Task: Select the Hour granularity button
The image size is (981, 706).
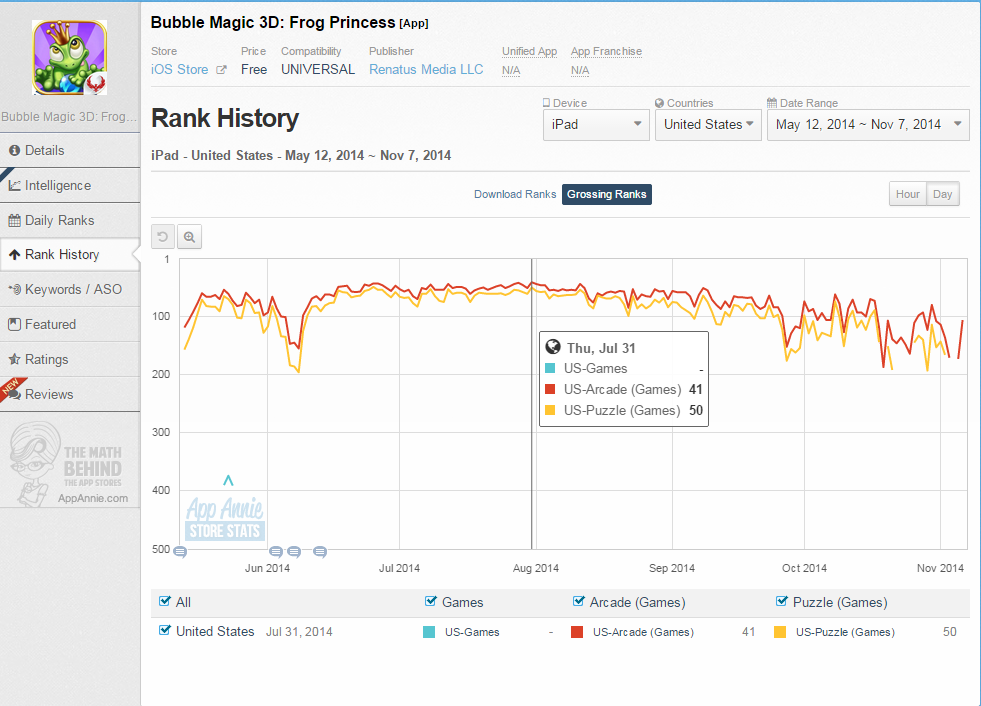Action: [x=908, y=194]
